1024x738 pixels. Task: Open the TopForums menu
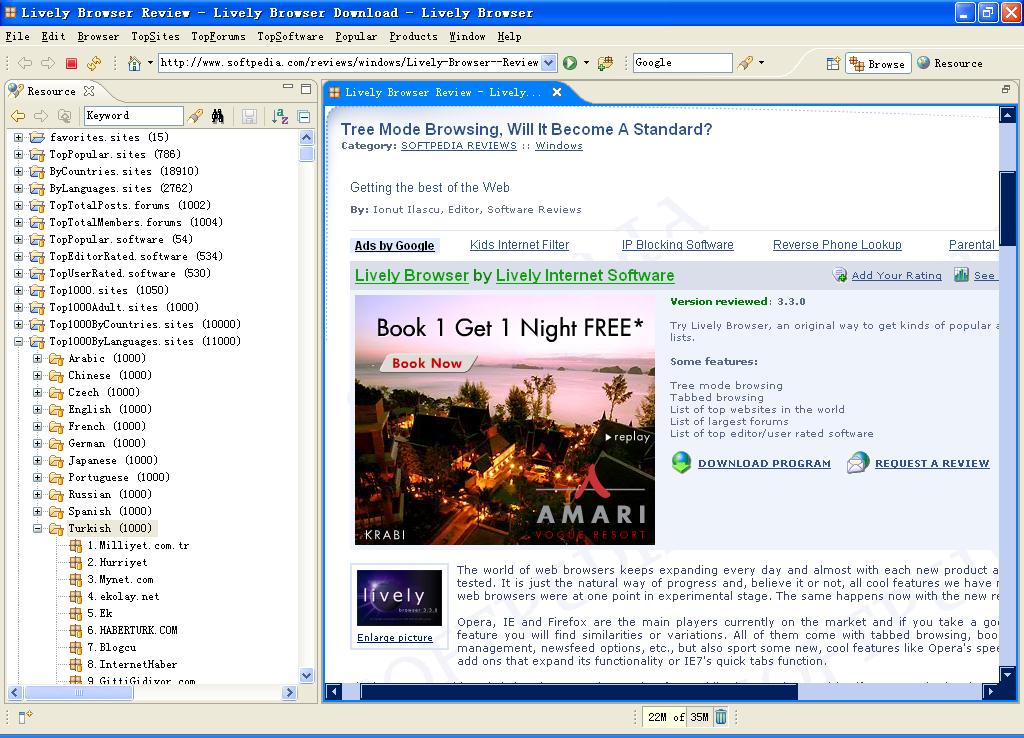(x=218, y=36)
